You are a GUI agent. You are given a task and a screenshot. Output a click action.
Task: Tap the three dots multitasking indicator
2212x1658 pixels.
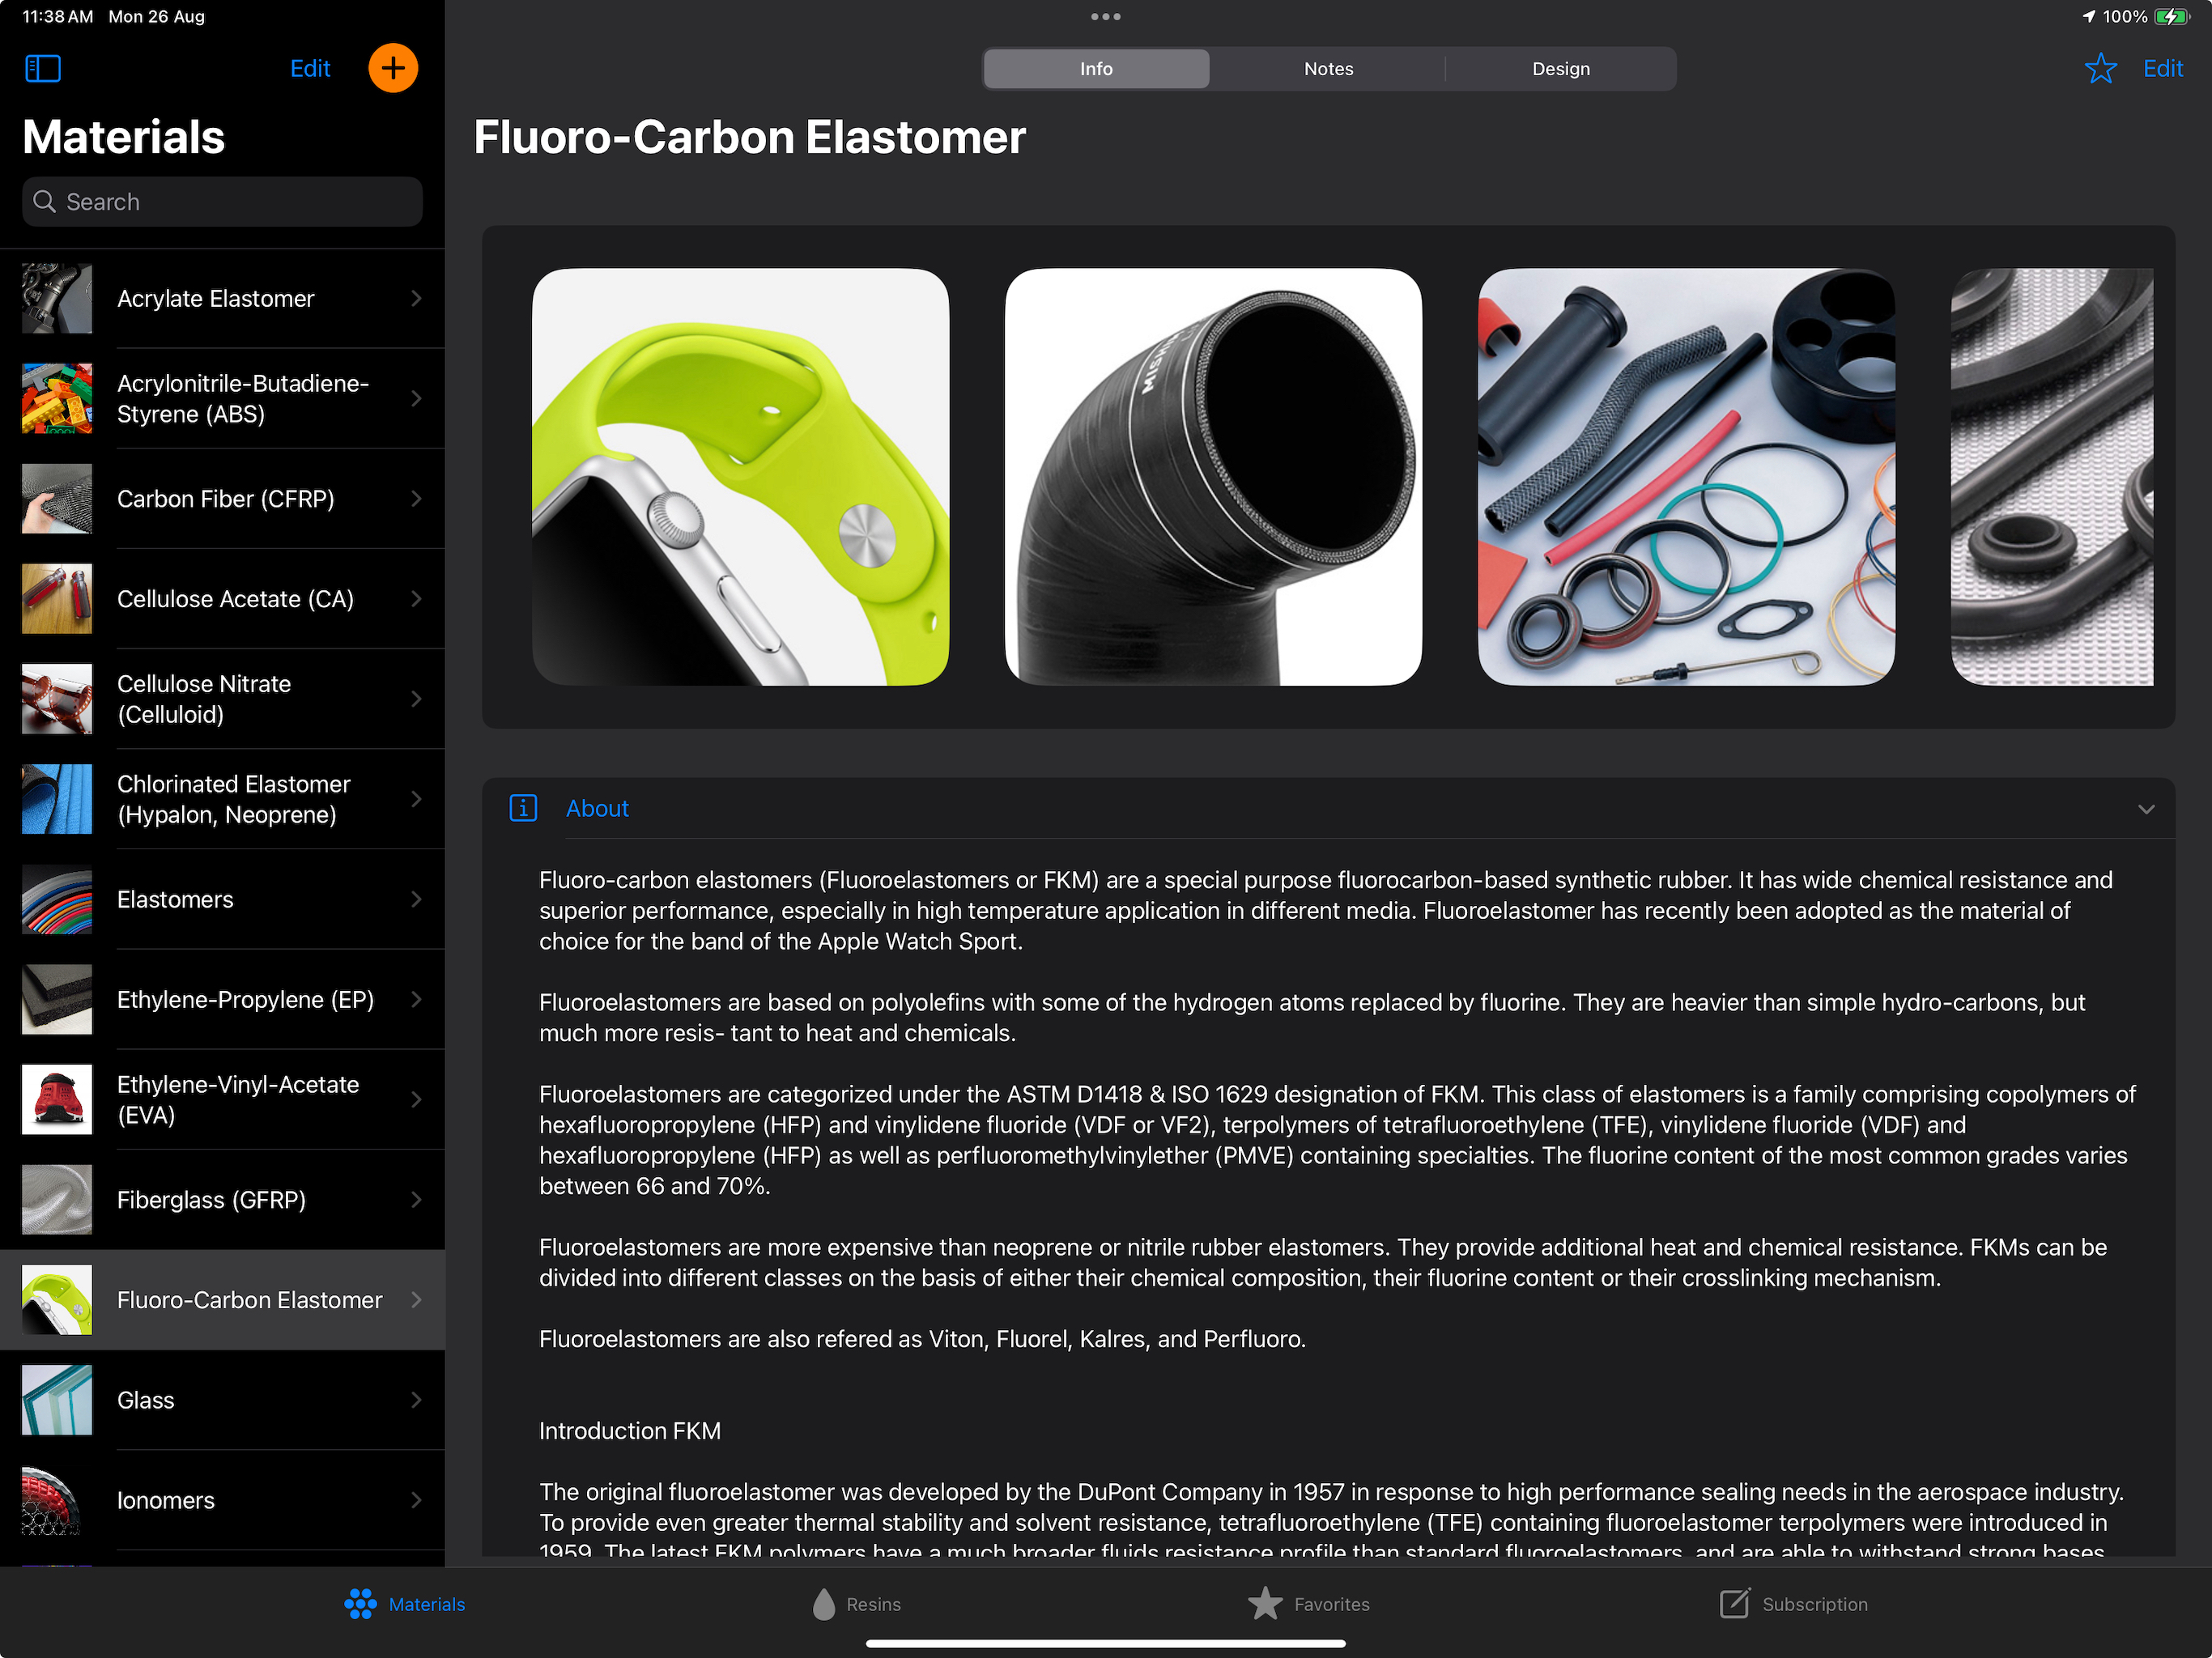(1105, 16)
